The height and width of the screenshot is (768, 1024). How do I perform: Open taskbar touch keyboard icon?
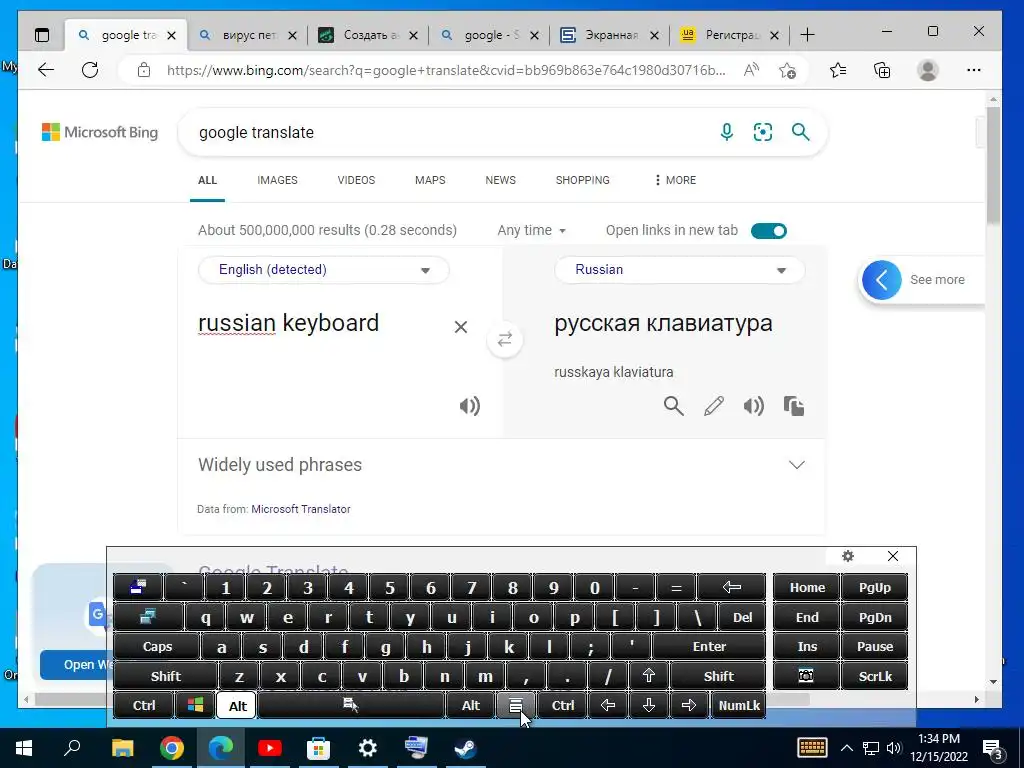pos(812,748)
